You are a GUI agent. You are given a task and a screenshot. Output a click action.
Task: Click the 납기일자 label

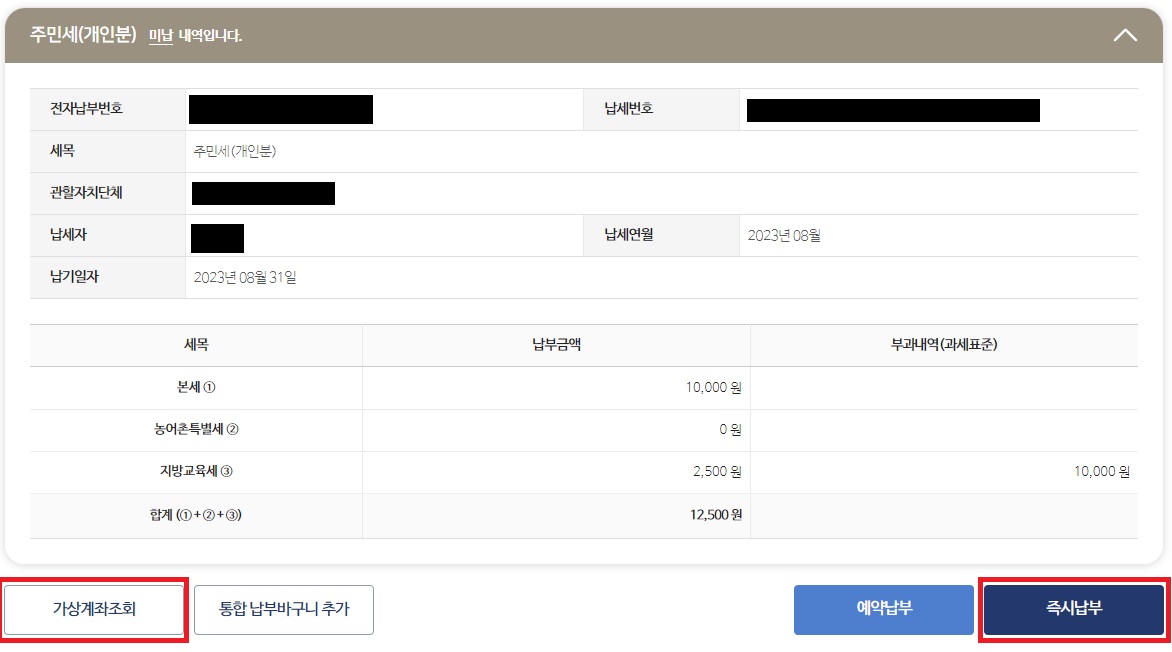pyautogui.click(x=74, y=277)
